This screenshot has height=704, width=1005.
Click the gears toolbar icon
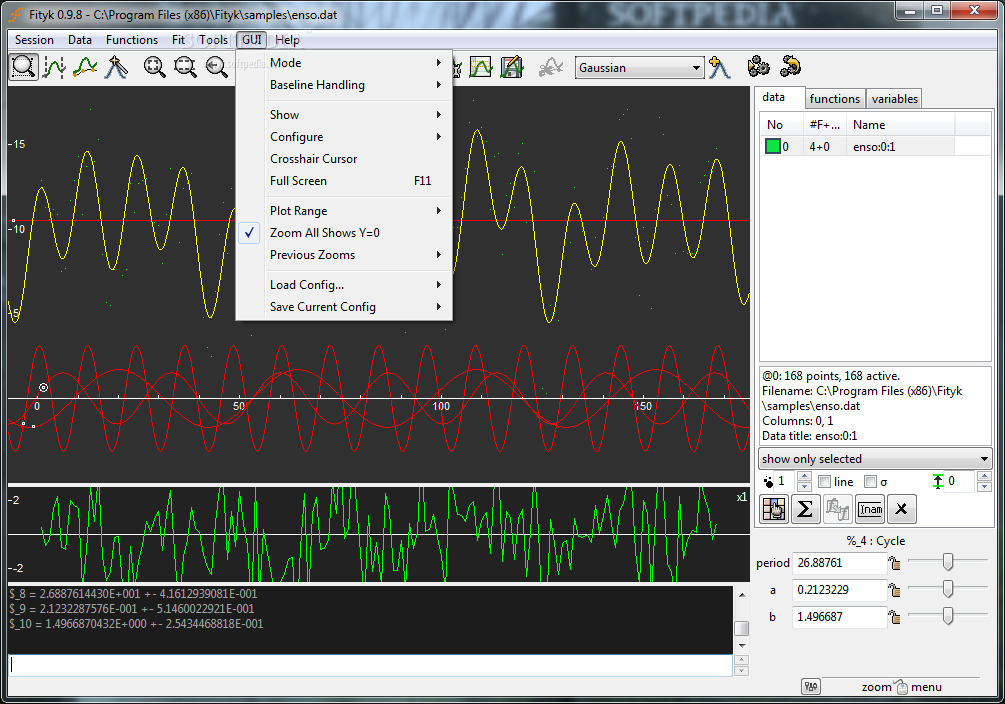tap(758, 66)
